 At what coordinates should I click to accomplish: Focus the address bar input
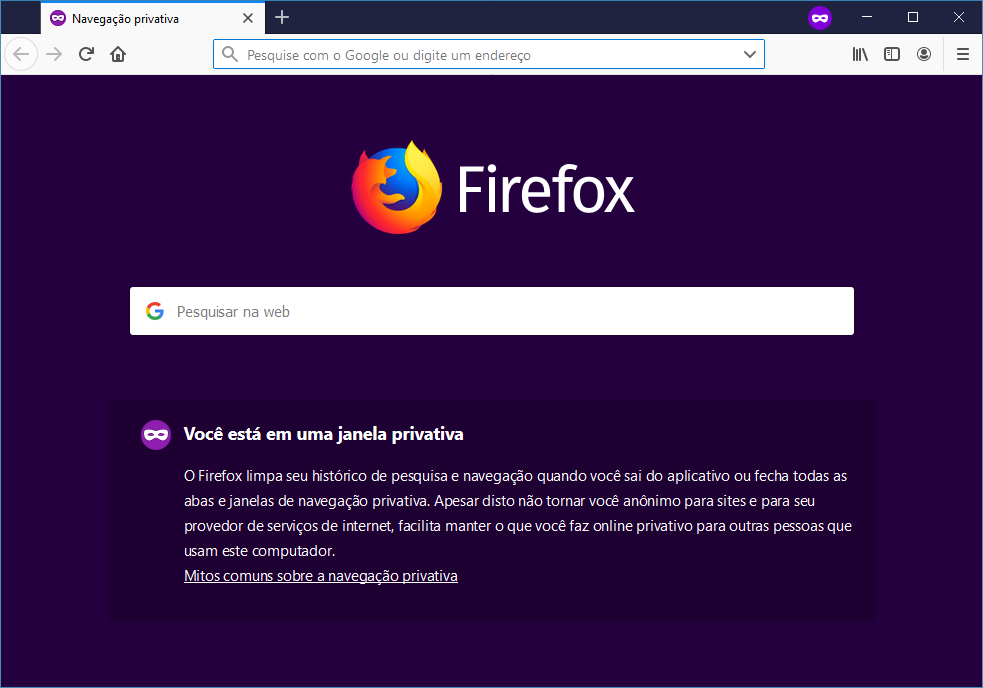point(489,55)
